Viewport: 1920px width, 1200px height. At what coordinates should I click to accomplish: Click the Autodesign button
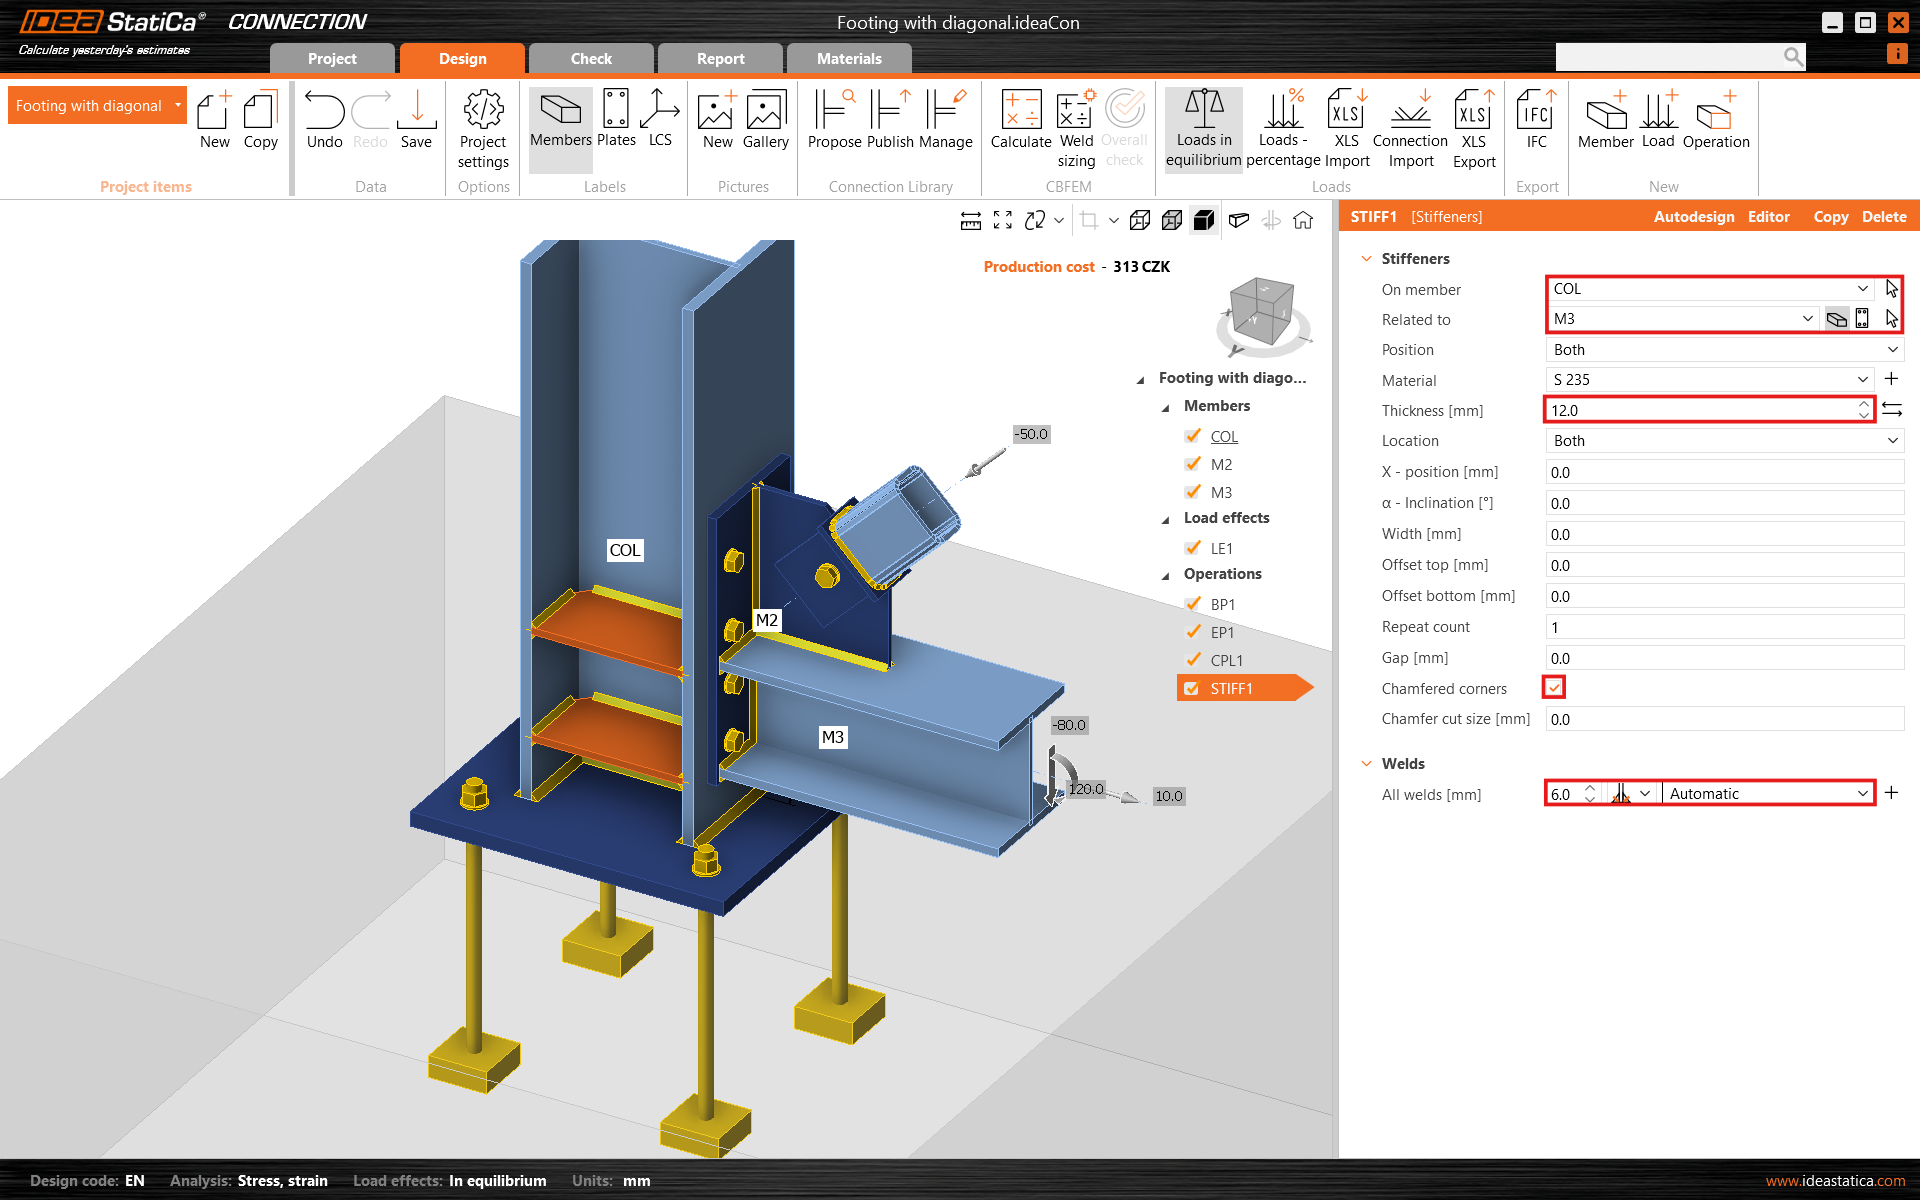coord(1693,217)
